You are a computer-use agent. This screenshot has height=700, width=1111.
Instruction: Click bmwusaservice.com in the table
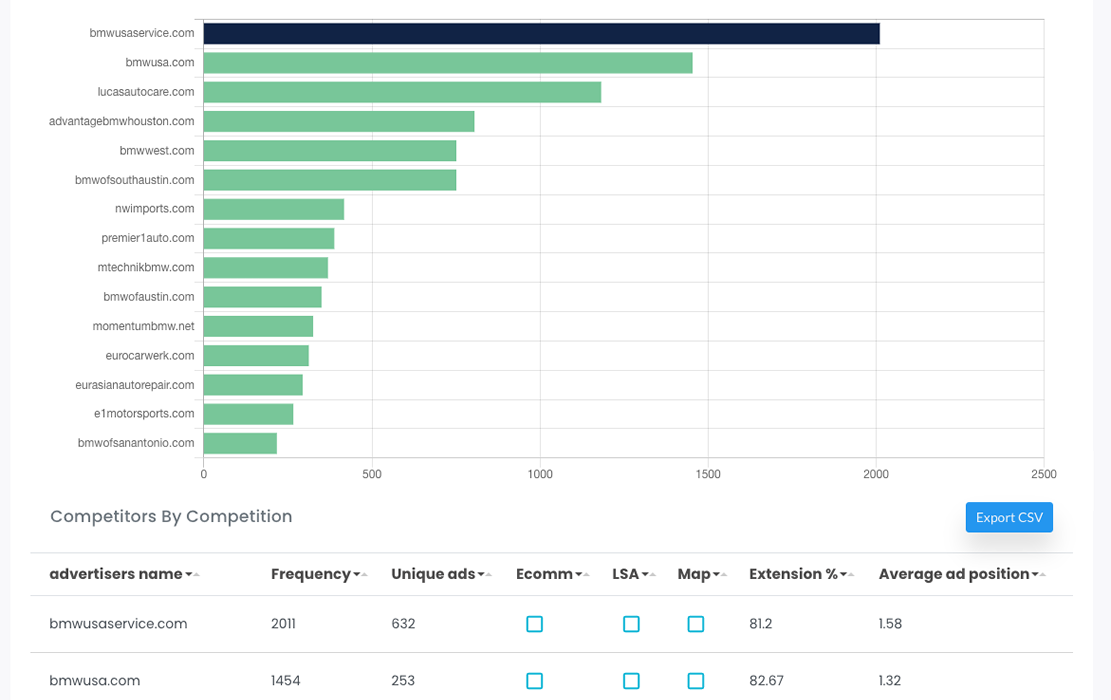click(118, 623)
